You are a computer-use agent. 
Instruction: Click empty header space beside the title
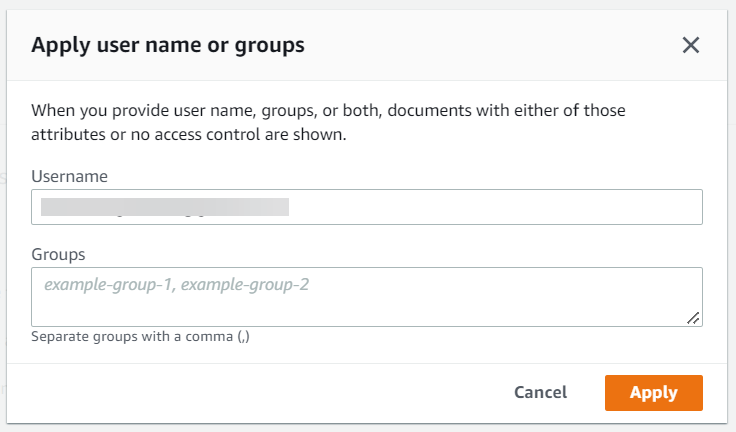click(480, 45)
